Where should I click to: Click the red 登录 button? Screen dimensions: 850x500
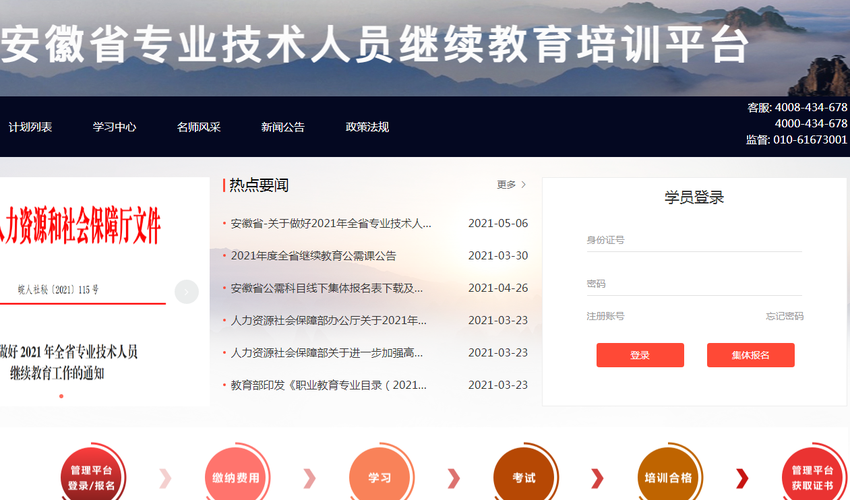(x=640, y=355)
